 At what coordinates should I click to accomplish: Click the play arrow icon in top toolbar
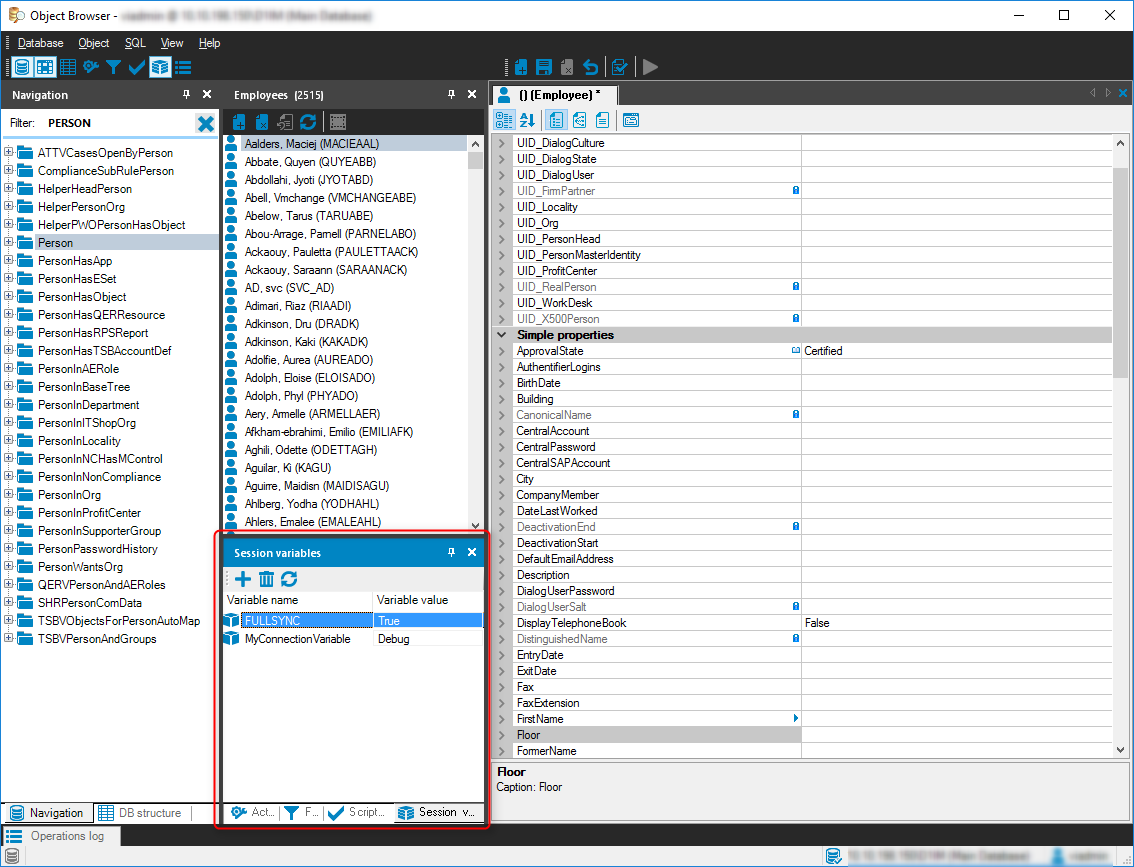(650, 67)
